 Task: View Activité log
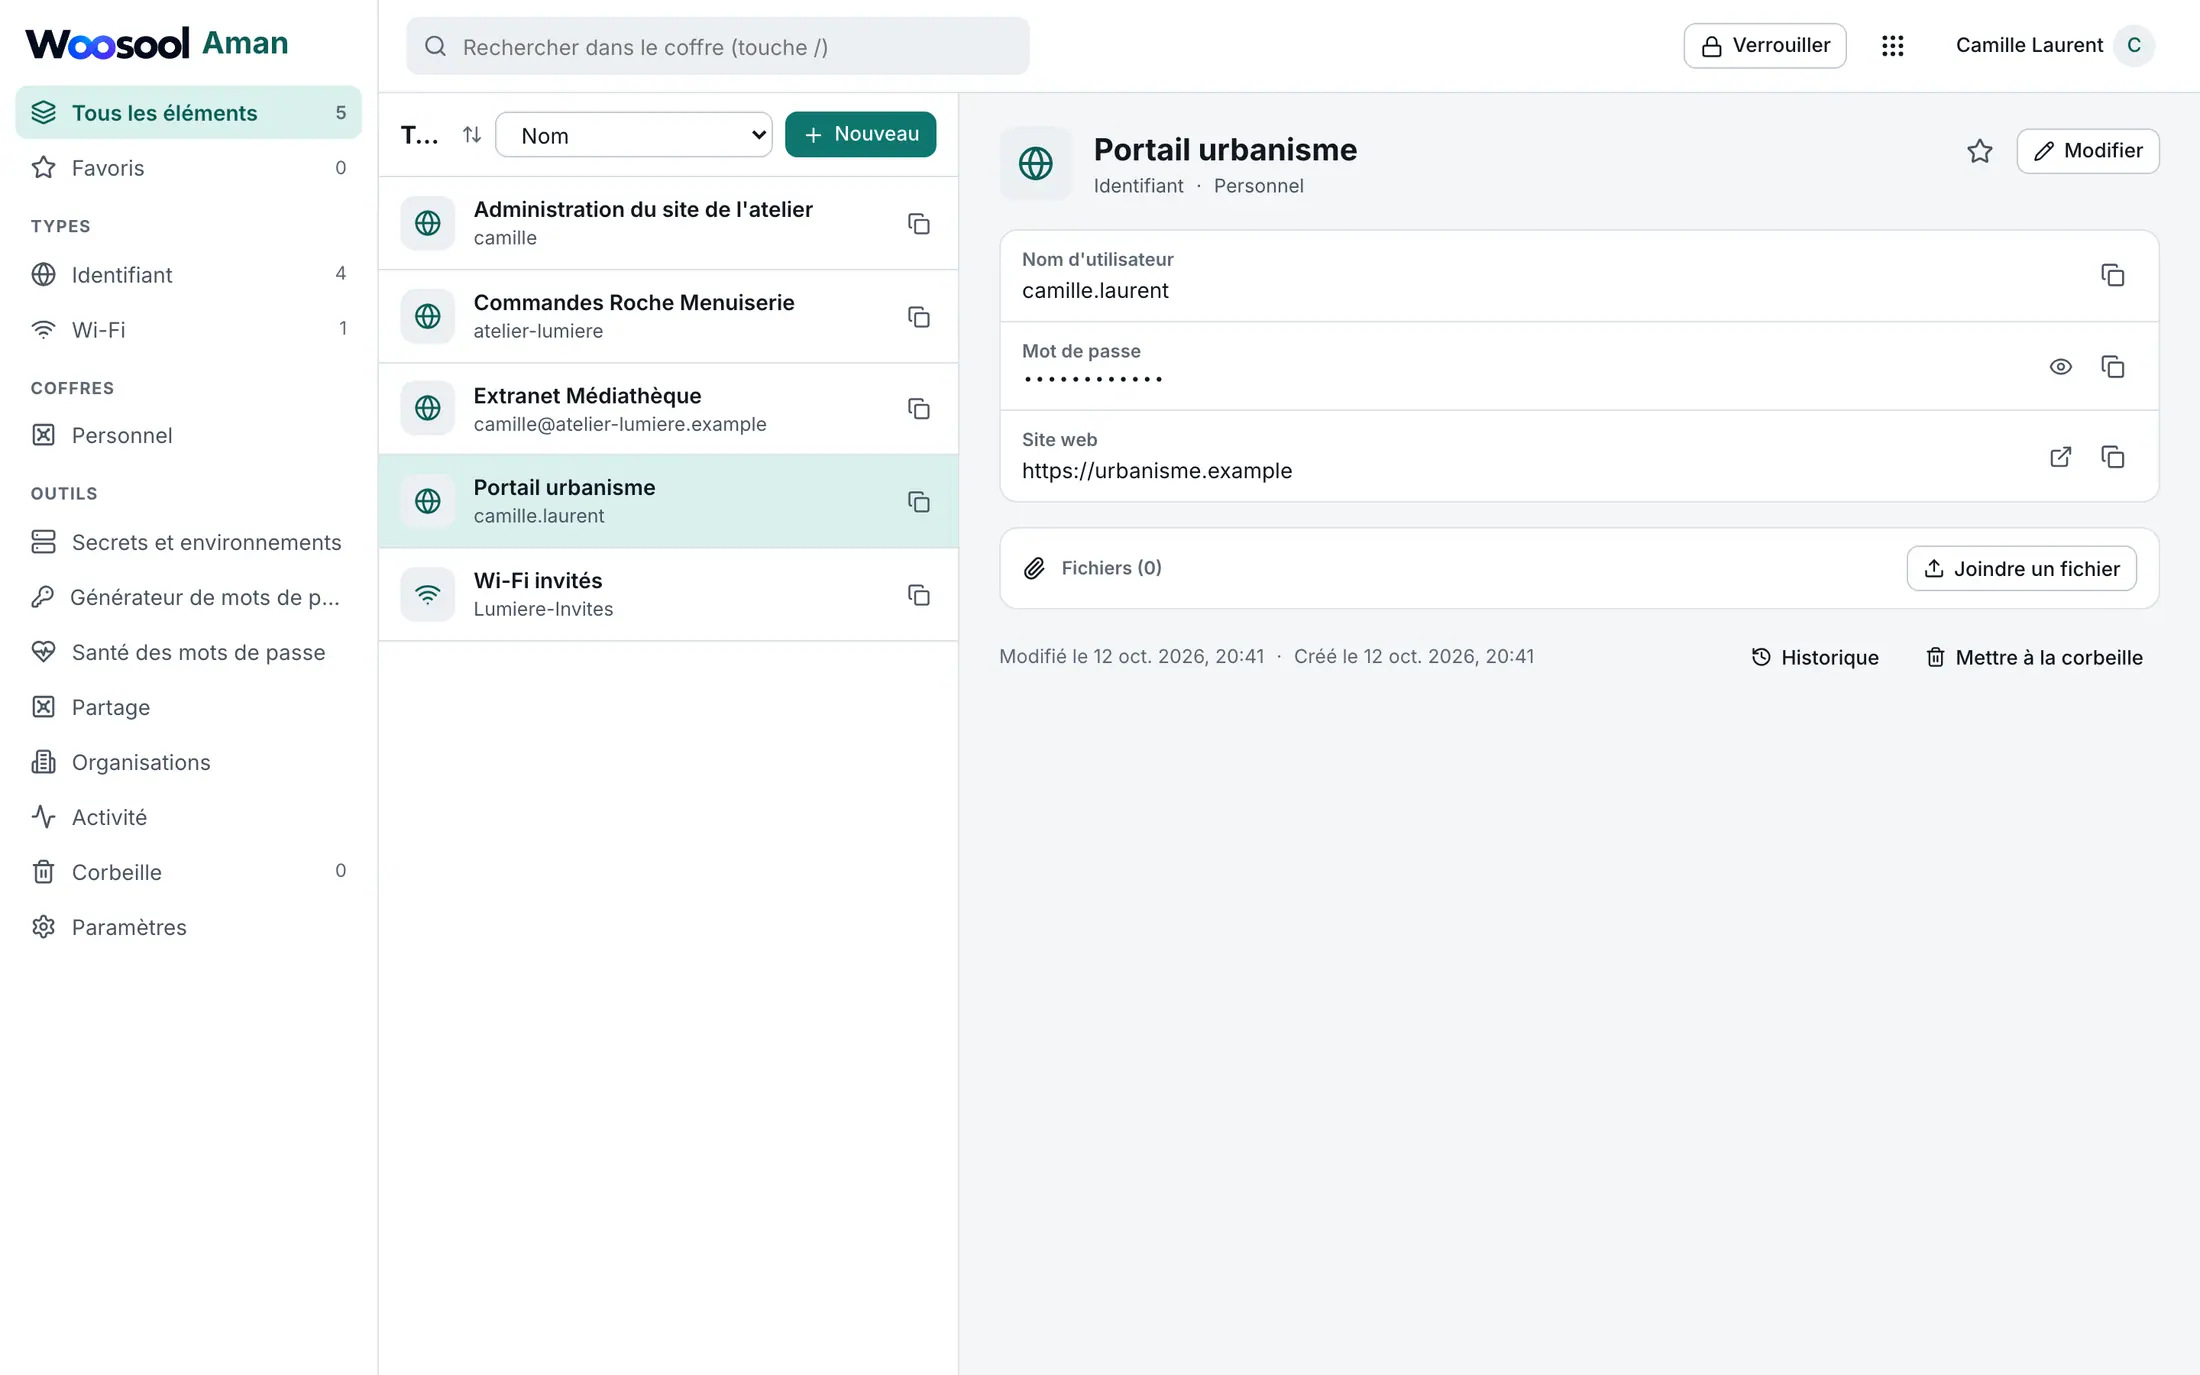[188, 817]
